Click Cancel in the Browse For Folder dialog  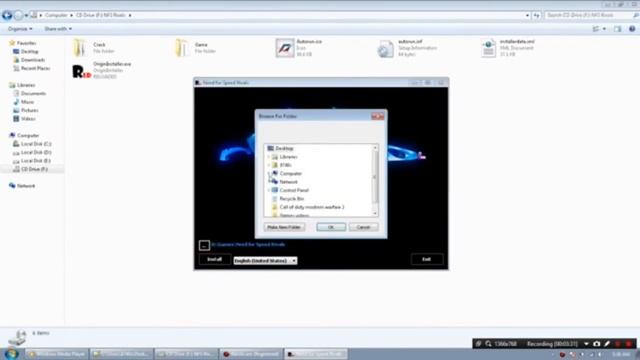pyautogui.click(x=363, y=227)
